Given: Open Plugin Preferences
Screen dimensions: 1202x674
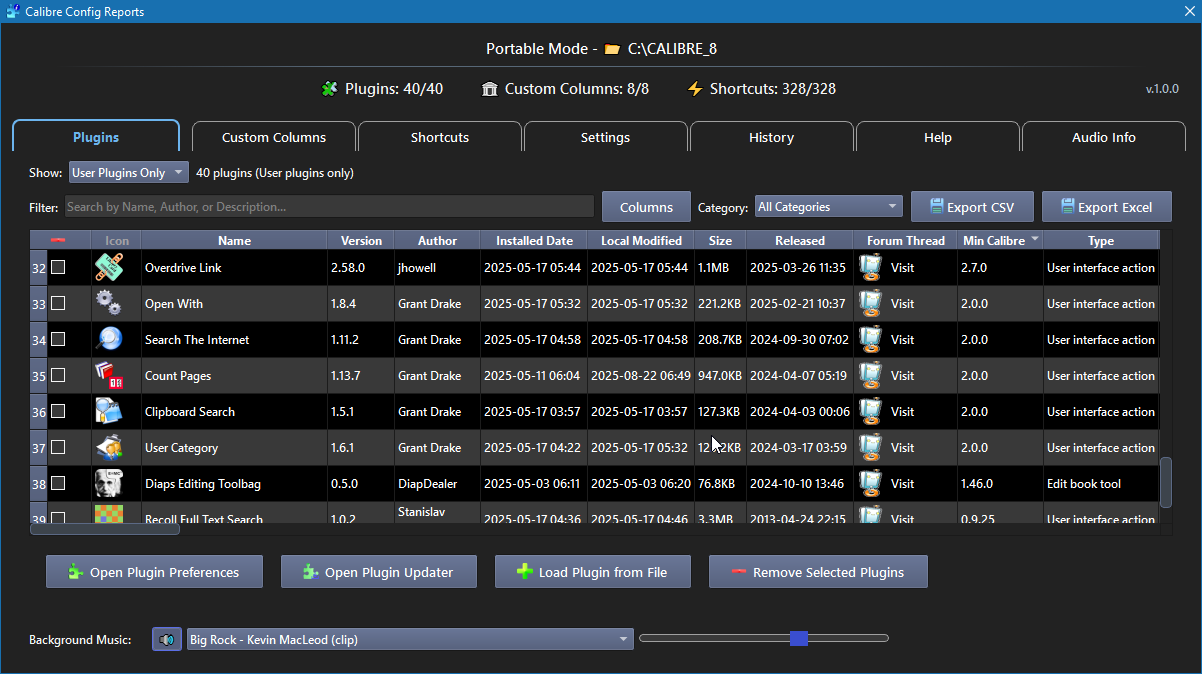Looking at the screenshot, I should point(154,572).
